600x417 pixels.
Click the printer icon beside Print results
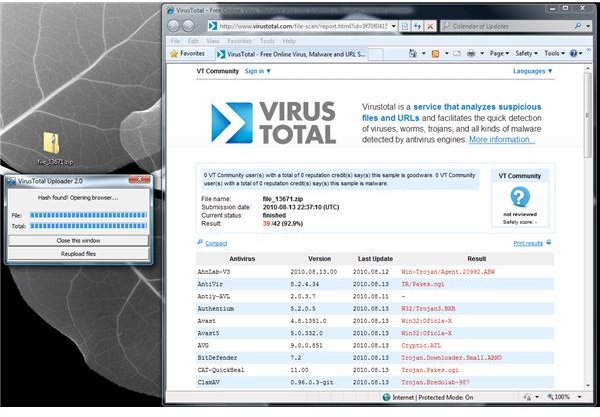pos(548,242)
